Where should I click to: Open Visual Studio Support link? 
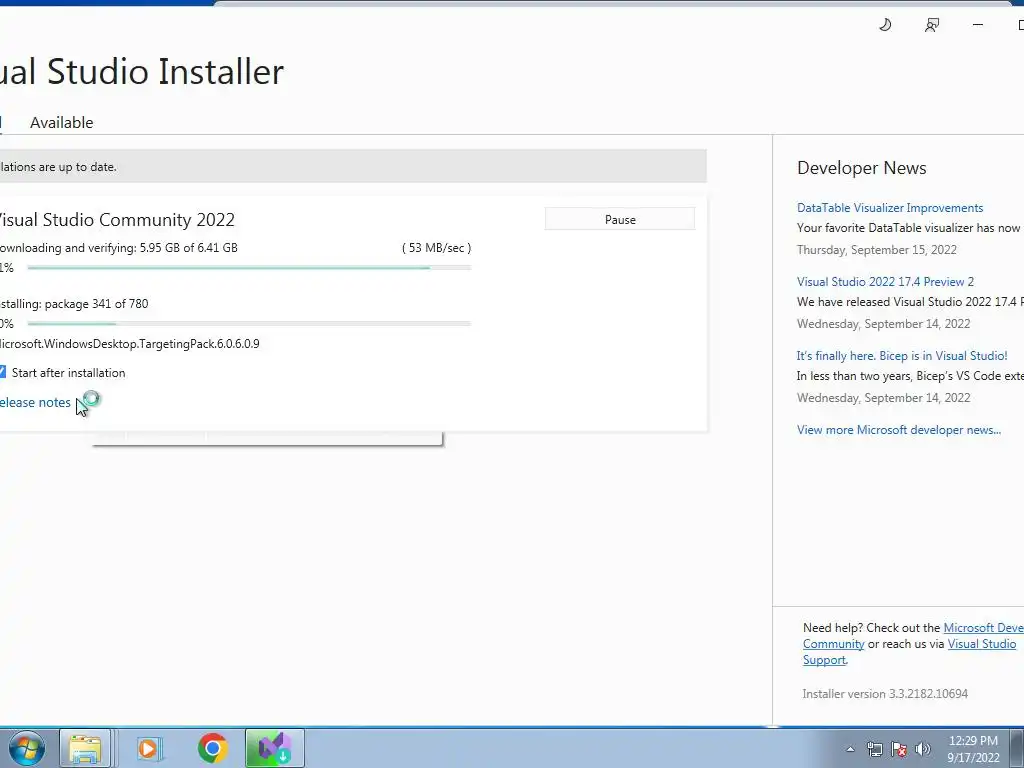pos(982,644)
